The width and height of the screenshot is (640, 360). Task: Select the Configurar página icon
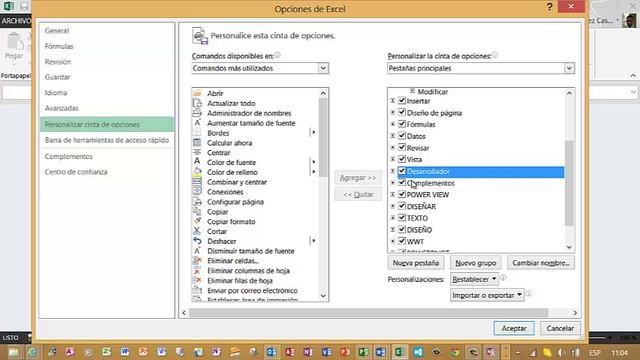(197, 202)
